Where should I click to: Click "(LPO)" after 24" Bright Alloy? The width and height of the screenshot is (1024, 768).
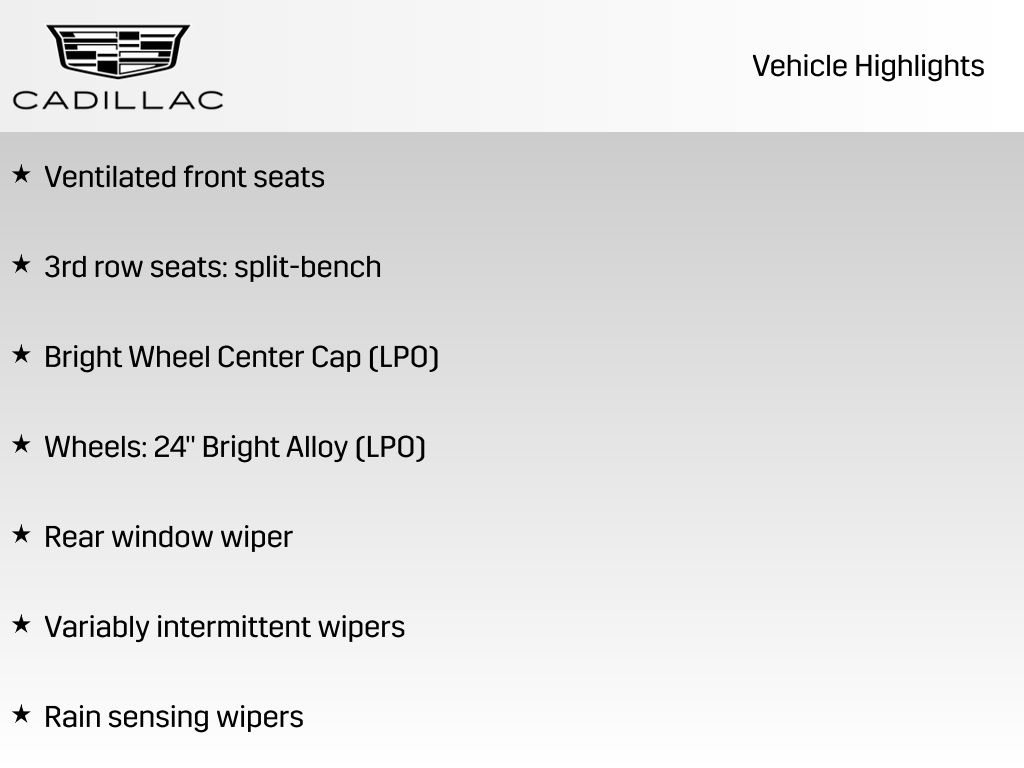pos(390,447)
